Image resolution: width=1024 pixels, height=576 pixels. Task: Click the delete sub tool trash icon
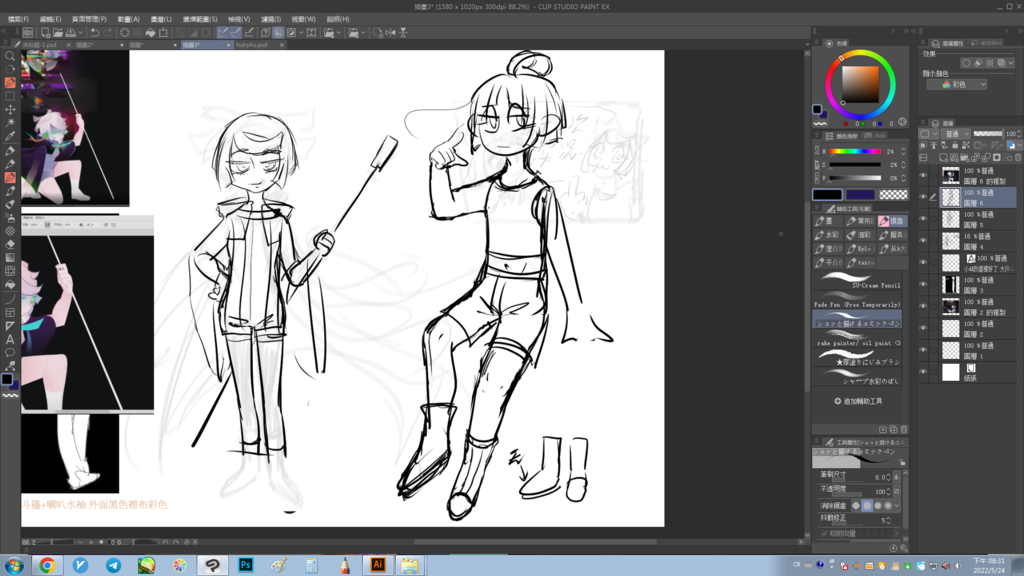pyautogui.click(x=904, y=429)
